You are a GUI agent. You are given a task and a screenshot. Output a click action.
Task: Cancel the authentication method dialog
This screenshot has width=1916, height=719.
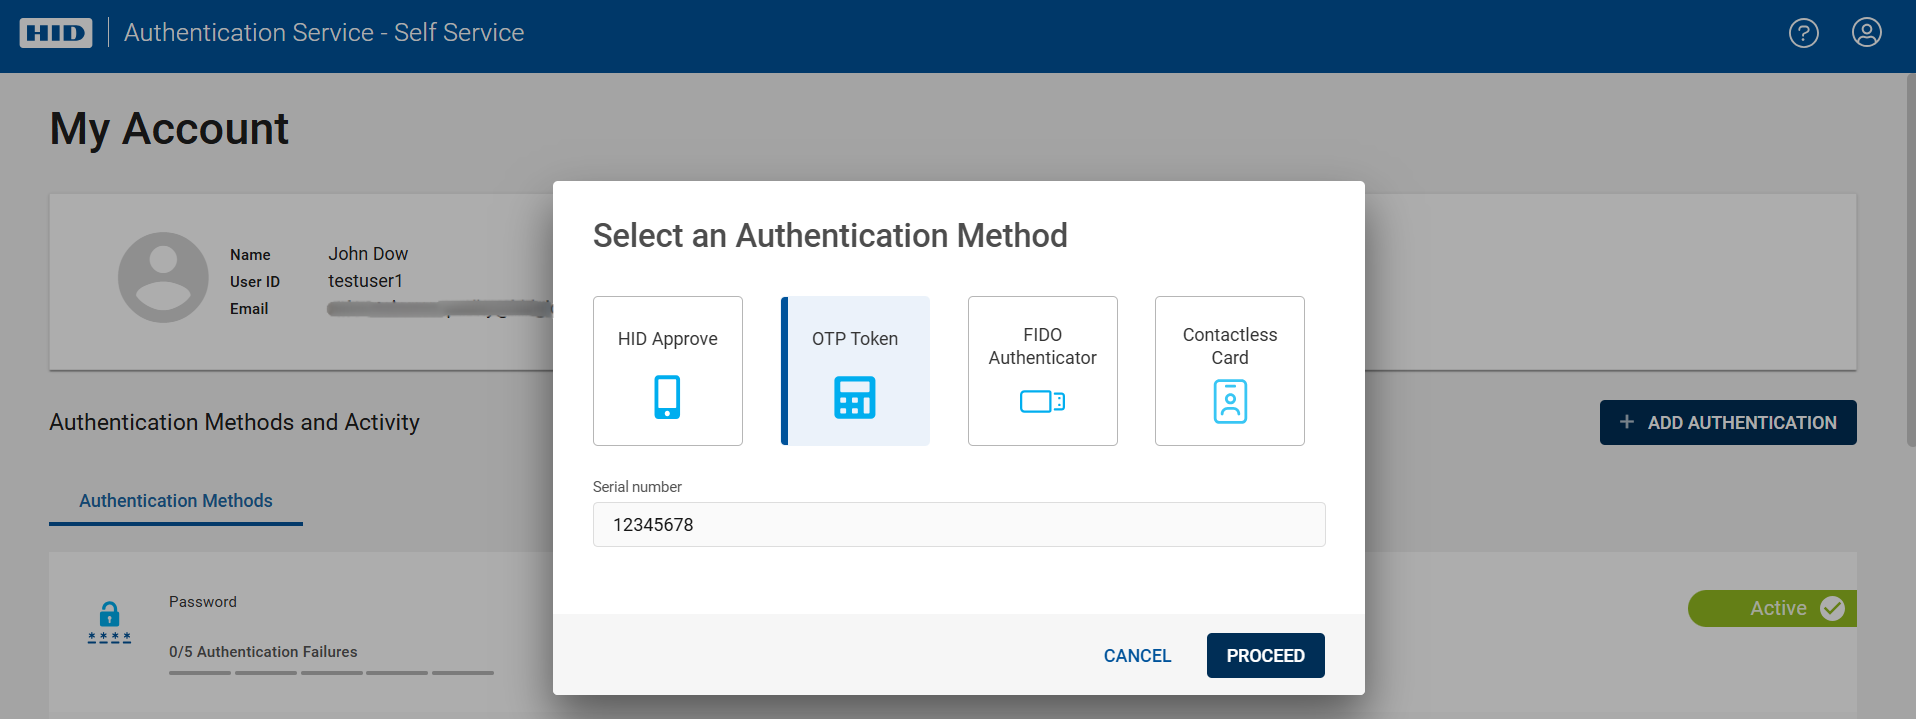[1137, 656]
